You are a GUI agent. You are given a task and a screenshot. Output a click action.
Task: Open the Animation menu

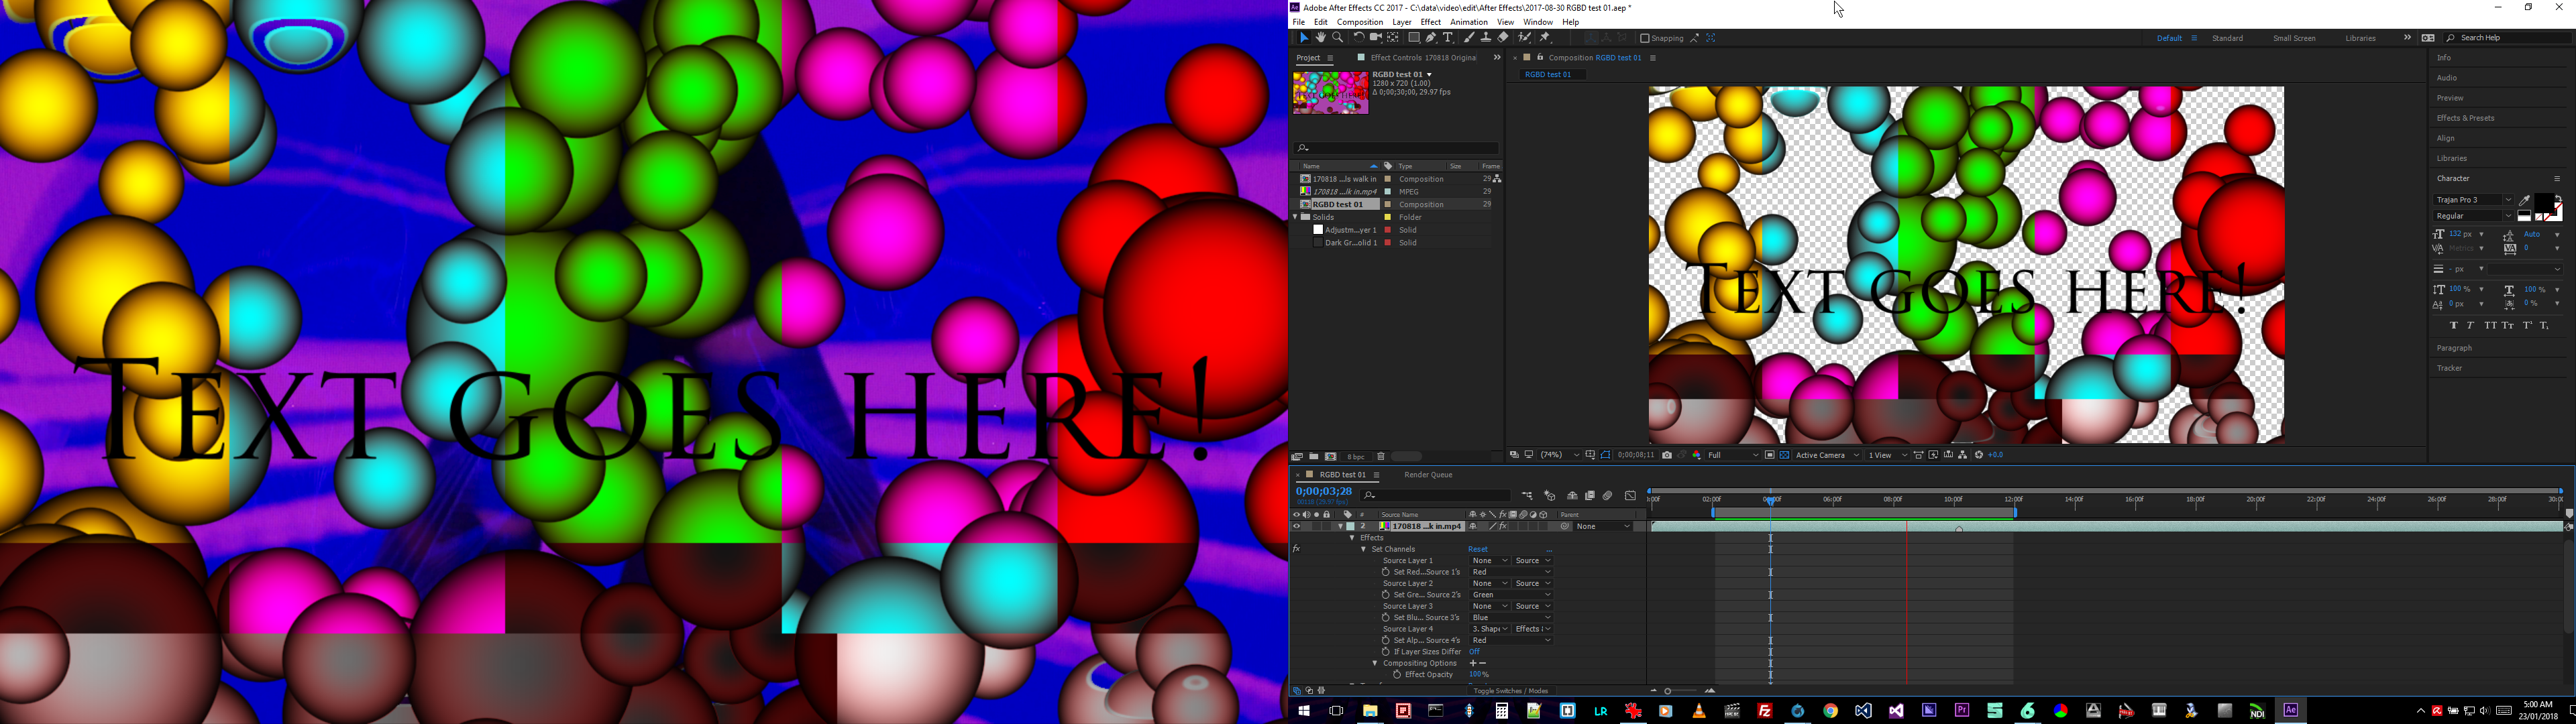1468,22
